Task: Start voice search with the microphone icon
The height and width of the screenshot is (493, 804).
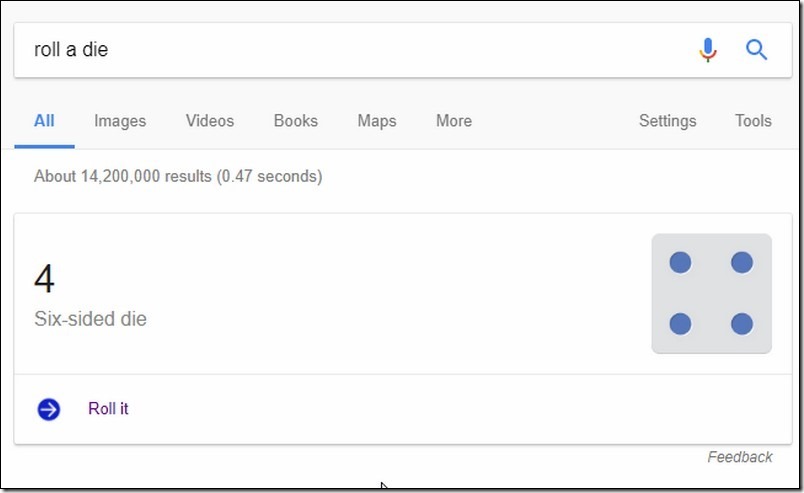Action: point(708,50)
